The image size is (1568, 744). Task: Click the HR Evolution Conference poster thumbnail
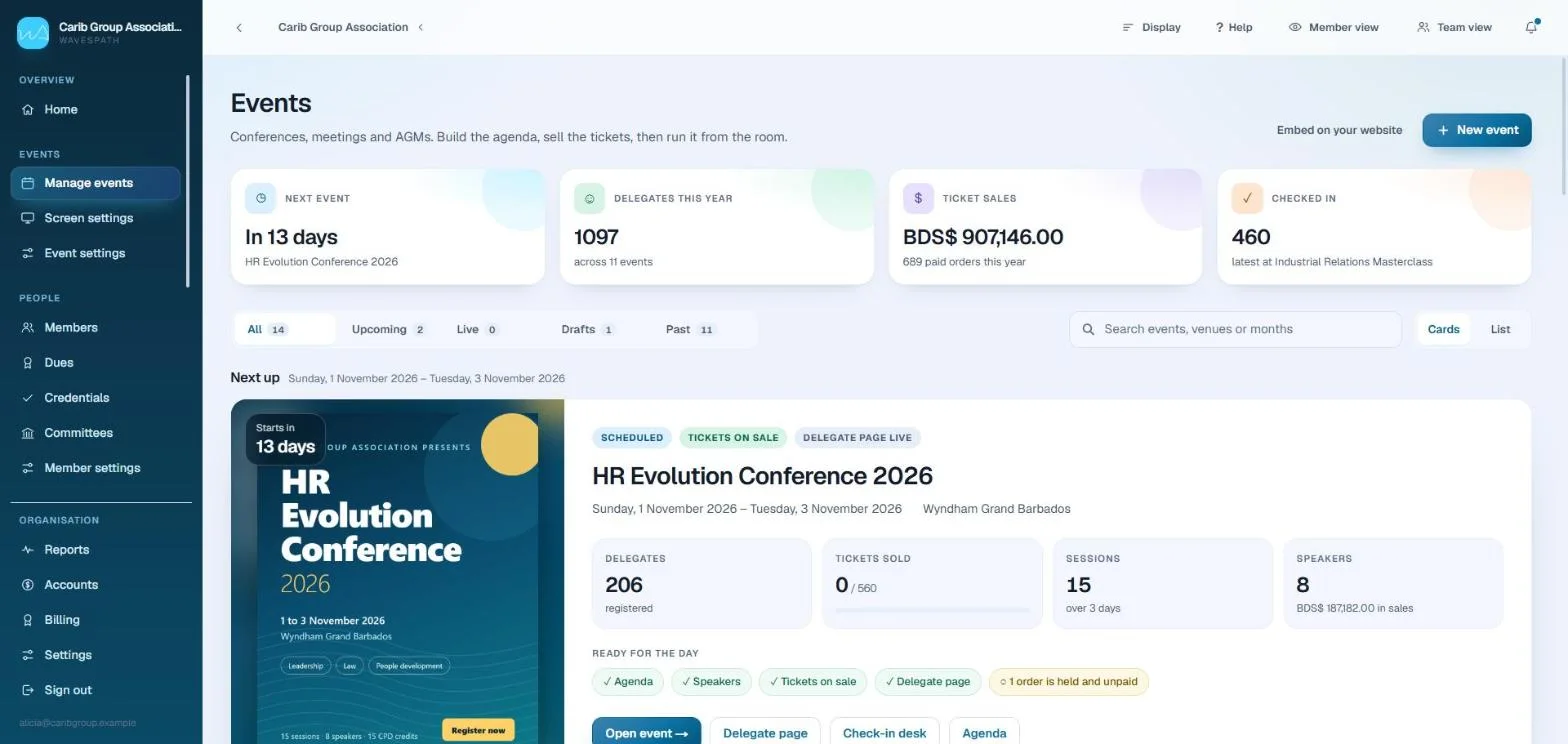[x=397, y=572]
